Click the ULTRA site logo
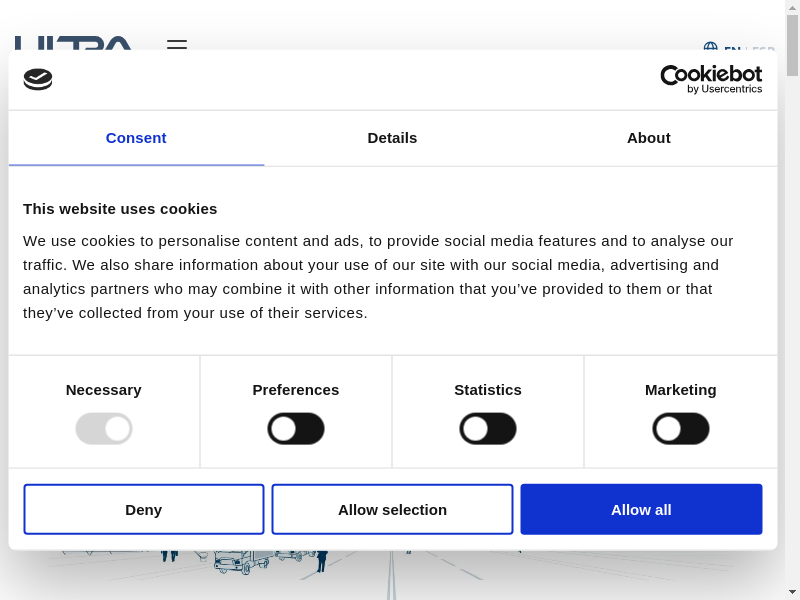Screen dimensions: 800x600 tap(74, 43)
